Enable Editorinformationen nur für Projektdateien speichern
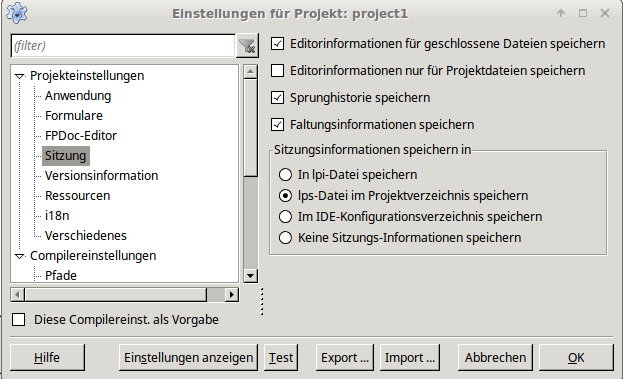The height and width of the screenshot is (379, 623). point(277,71)
